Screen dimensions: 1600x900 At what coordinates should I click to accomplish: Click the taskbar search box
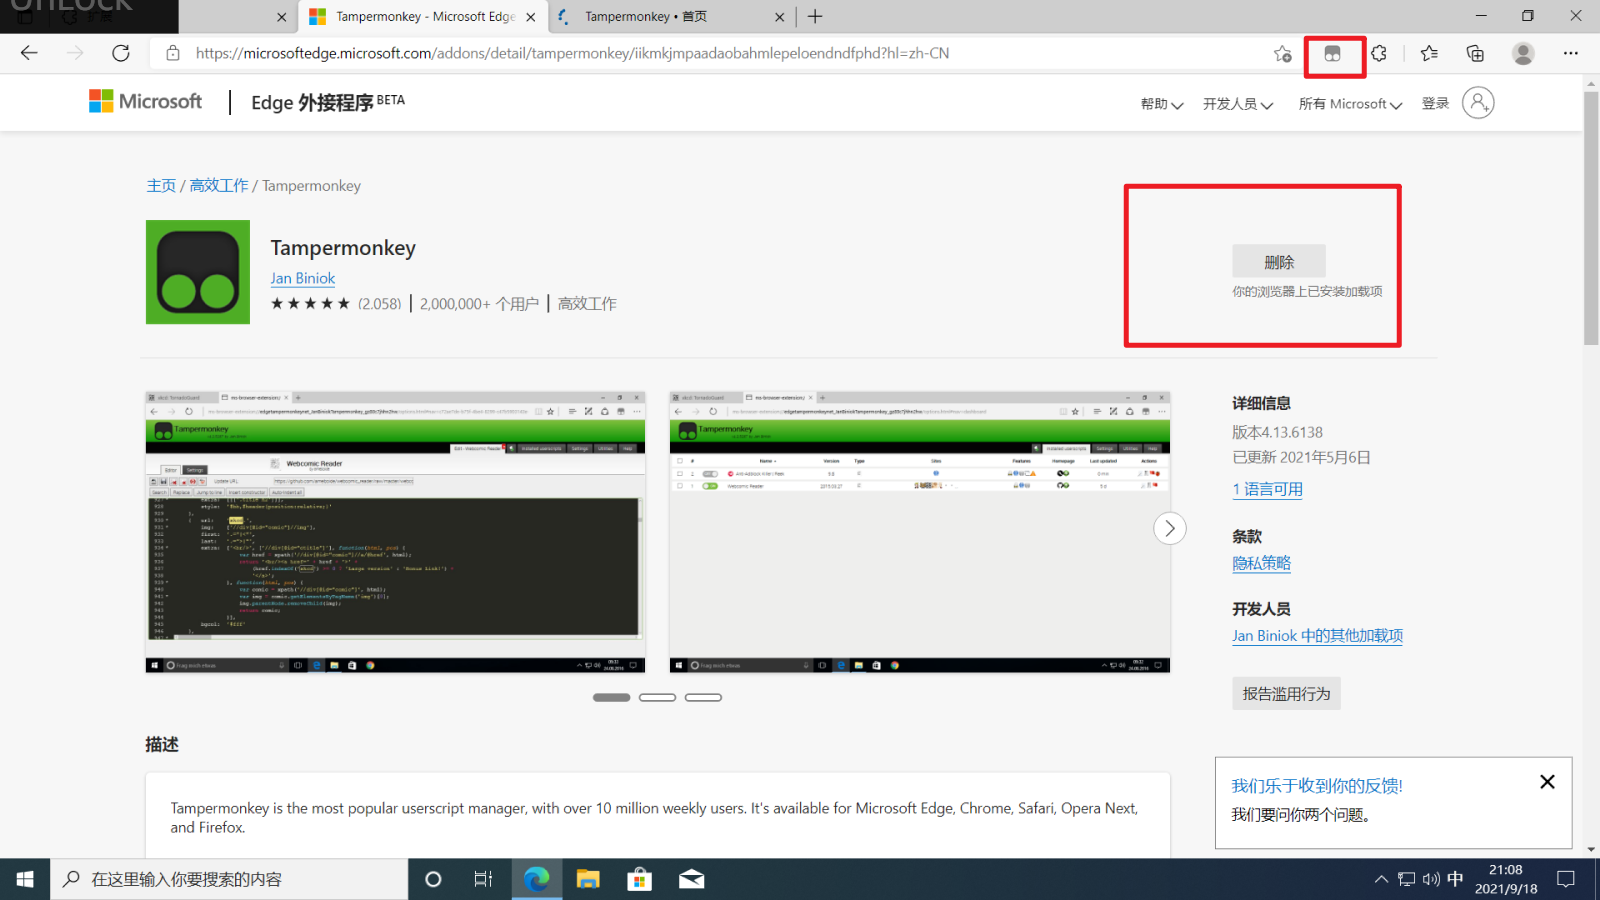point(230,879)
